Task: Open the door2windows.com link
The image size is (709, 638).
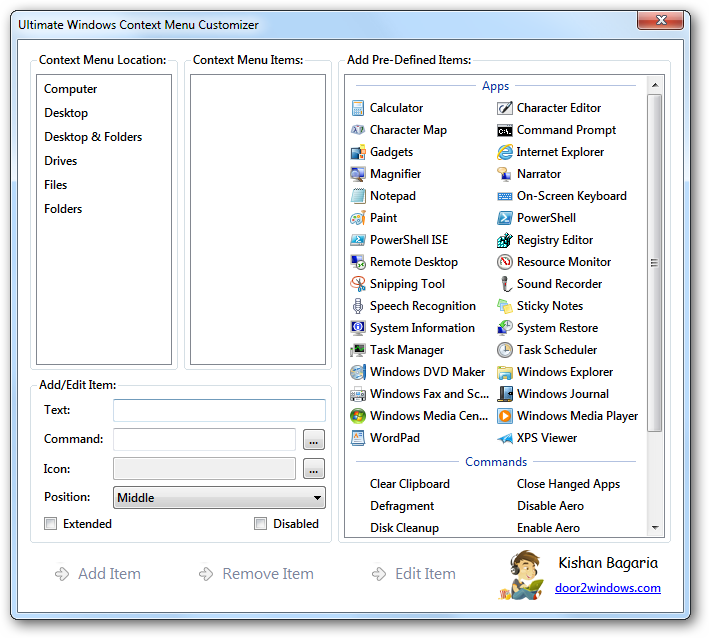Action: 608,588
